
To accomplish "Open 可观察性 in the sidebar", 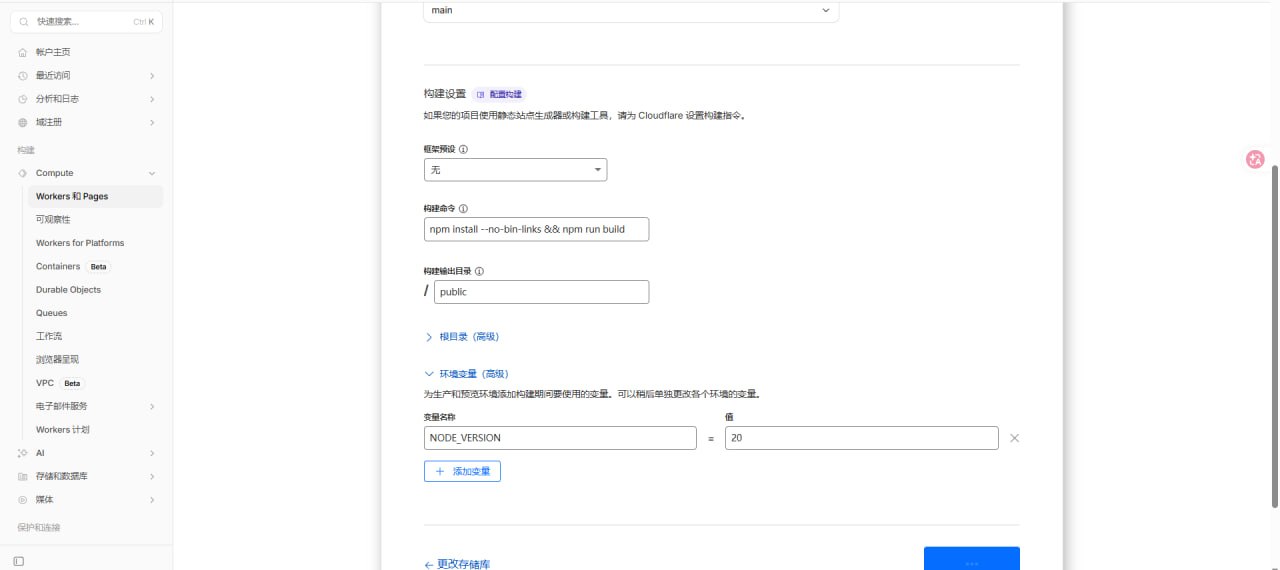I will point(53,219).
